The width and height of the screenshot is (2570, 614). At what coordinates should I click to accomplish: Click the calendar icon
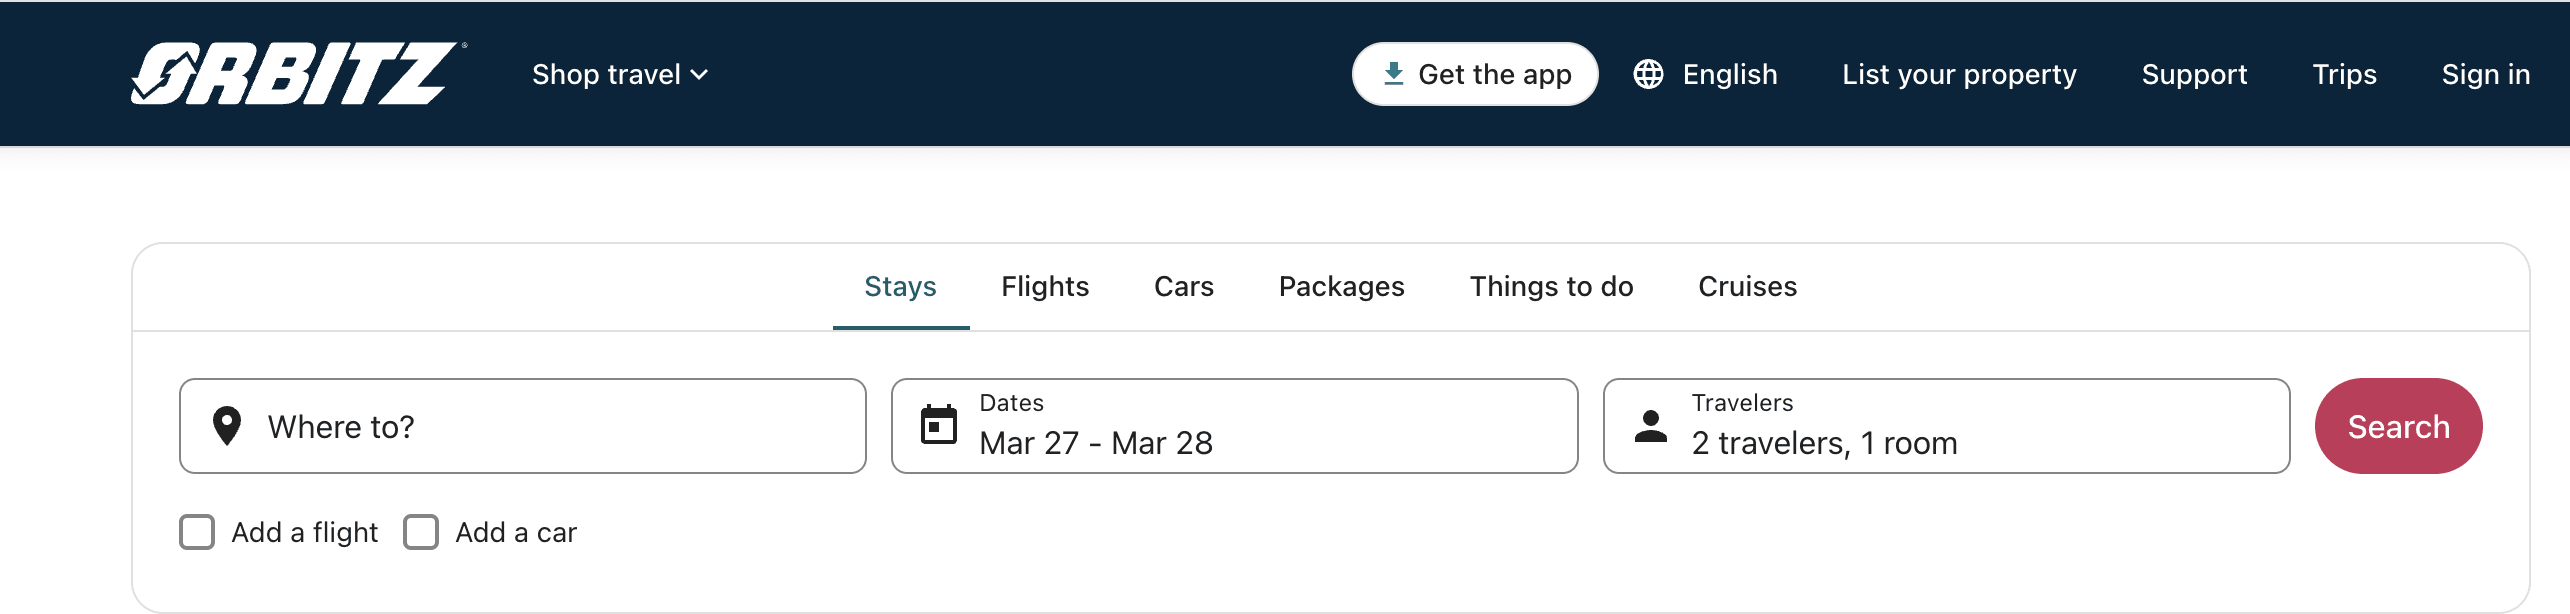(x=938, y=425)
